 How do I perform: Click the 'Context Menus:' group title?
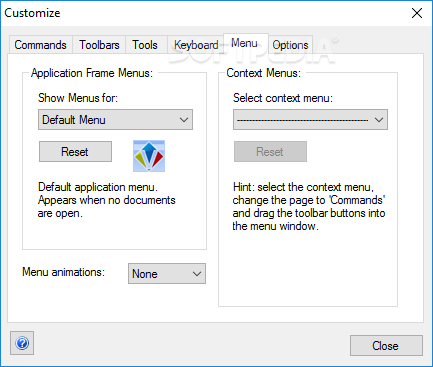(x=263, y=73)
